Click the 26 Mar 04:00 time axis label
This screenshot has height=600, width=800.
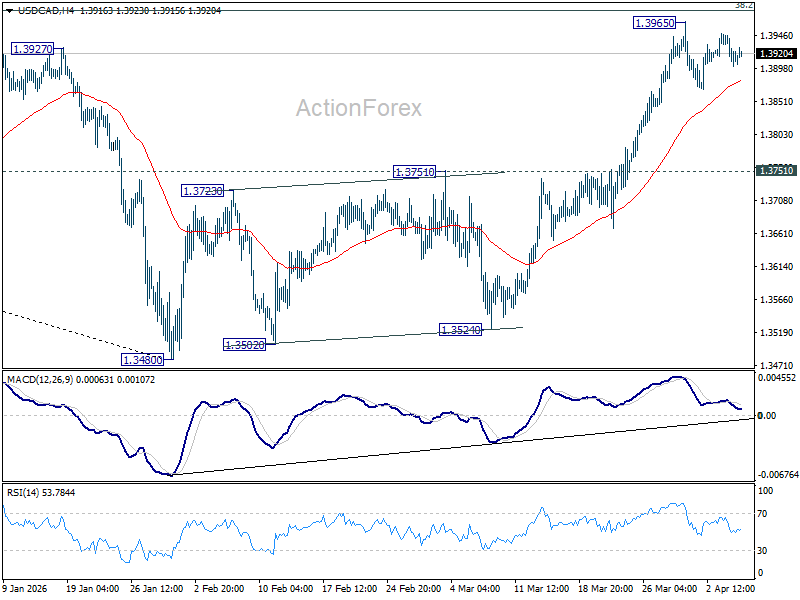click(x=669, y=588)
